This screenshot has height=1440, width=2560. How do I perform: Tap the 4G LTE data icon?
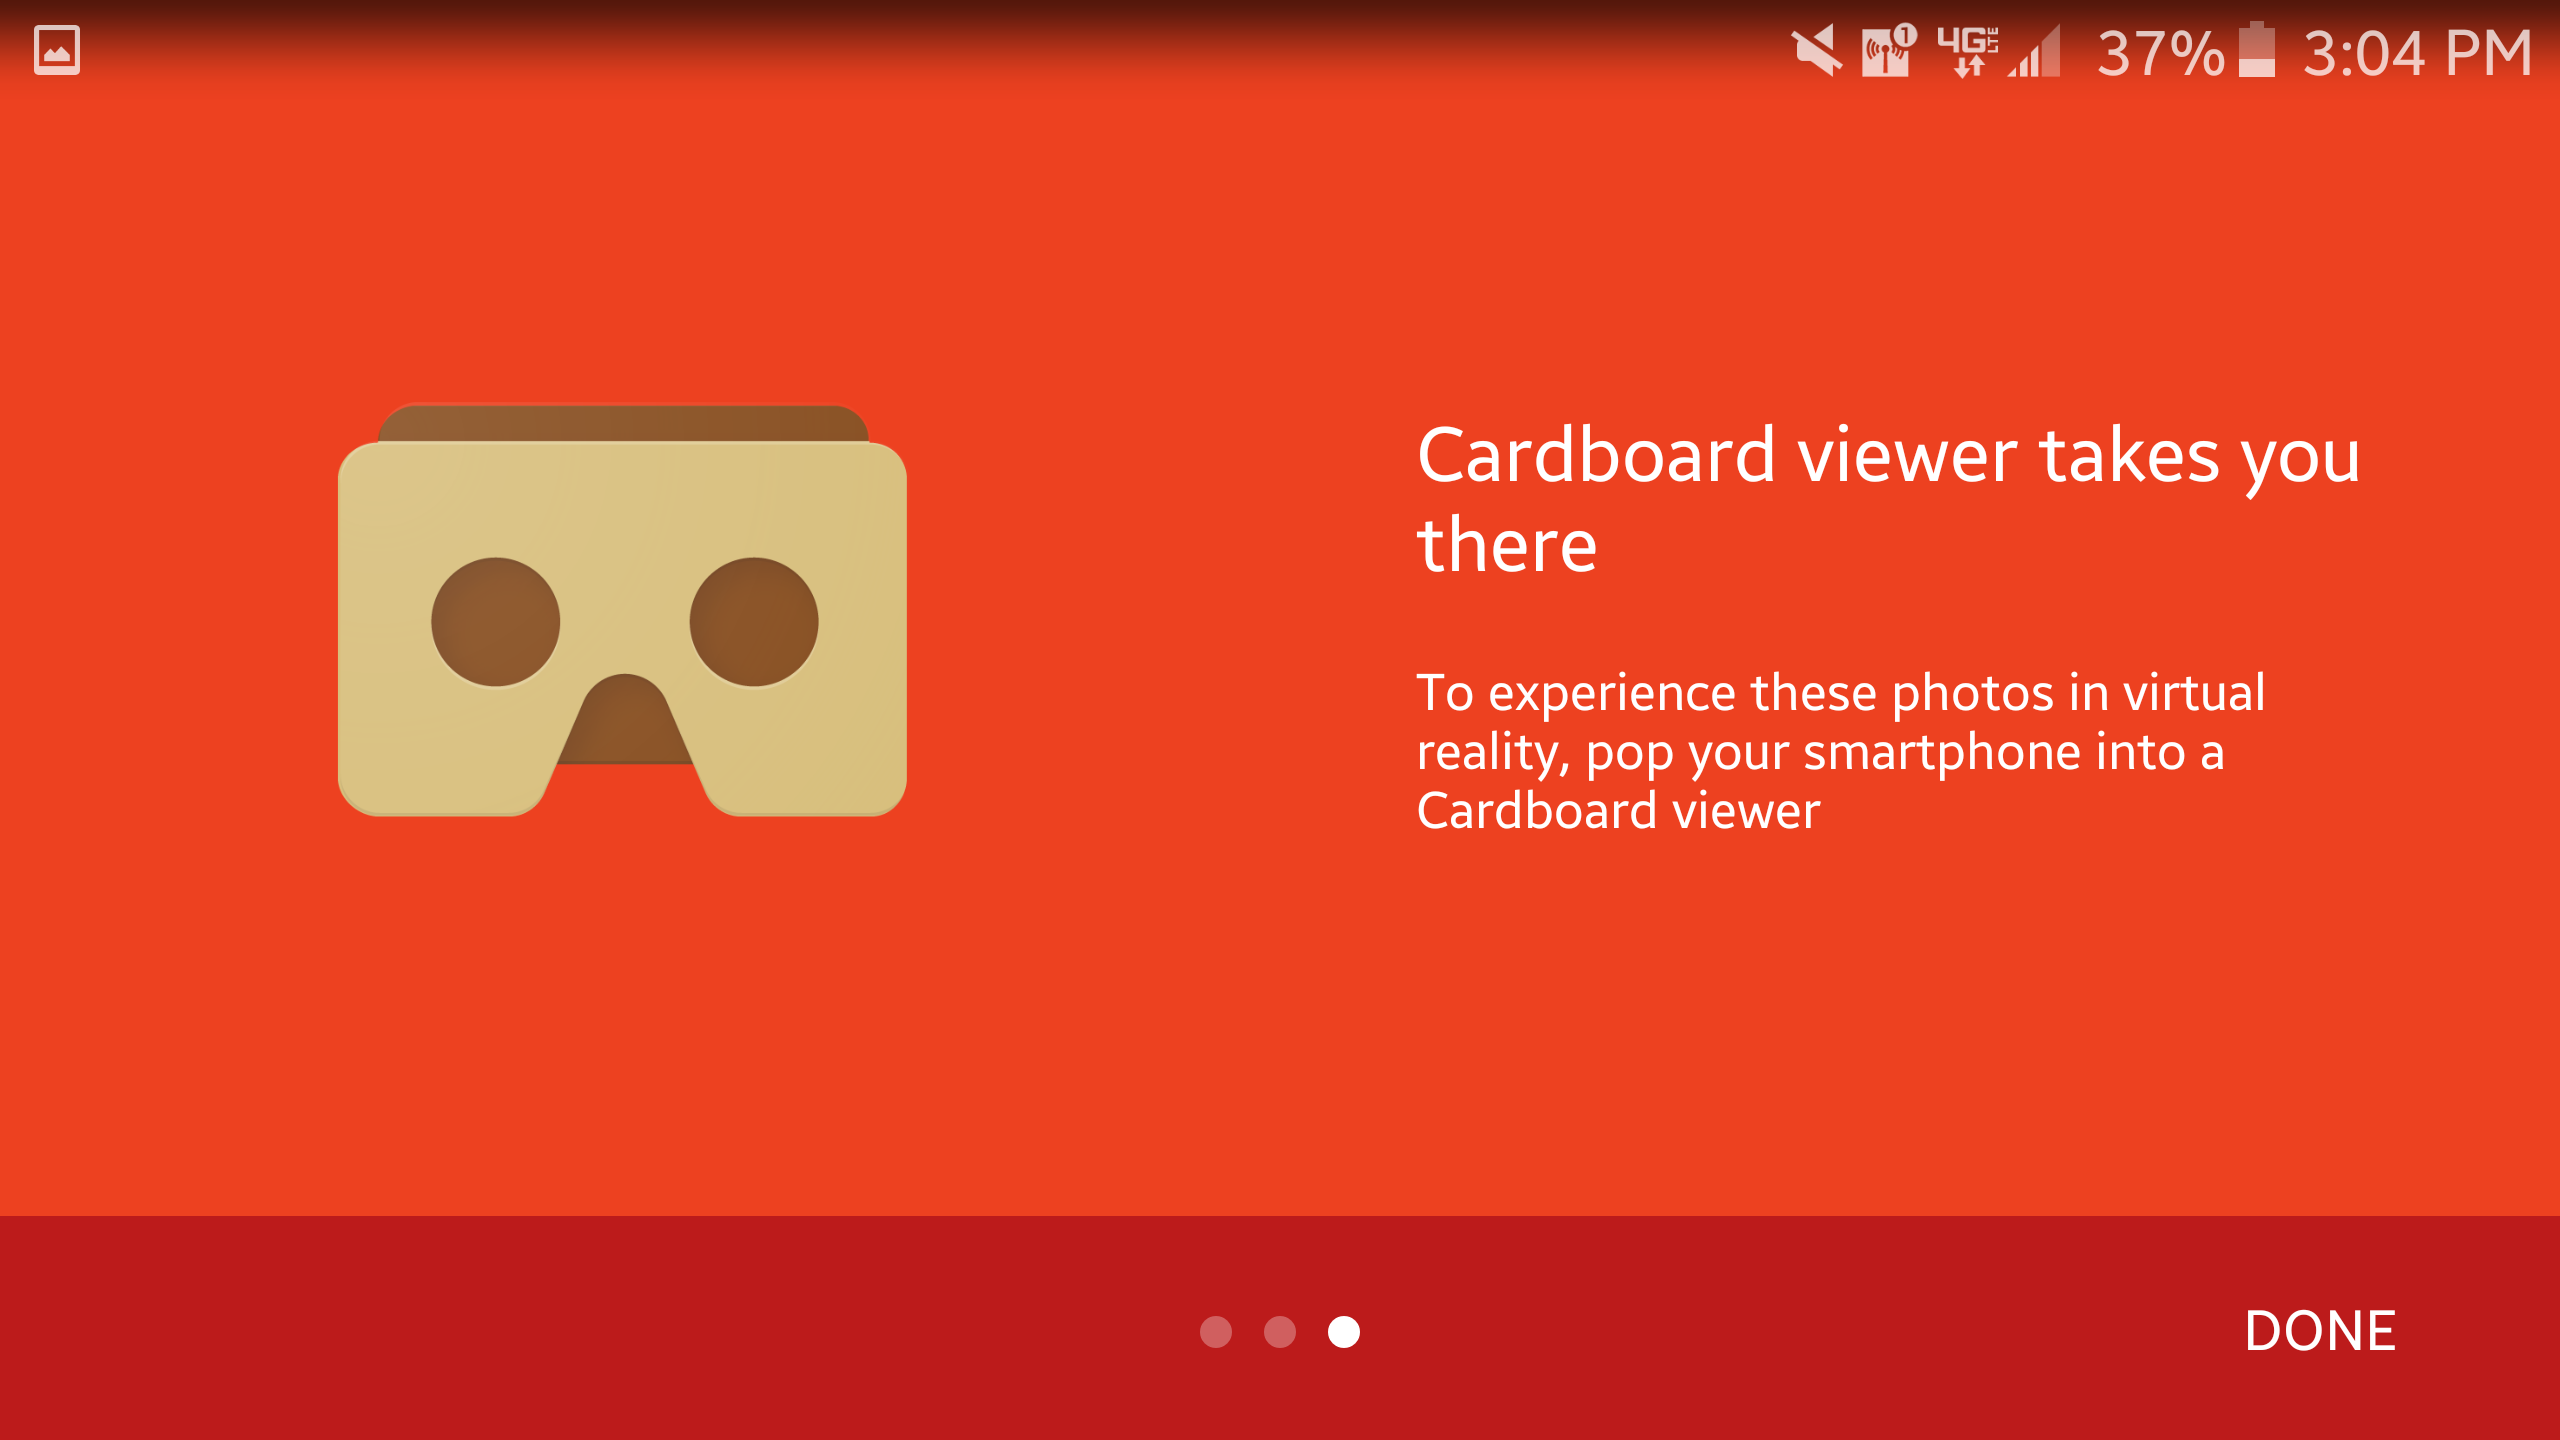click(1967, 50)
